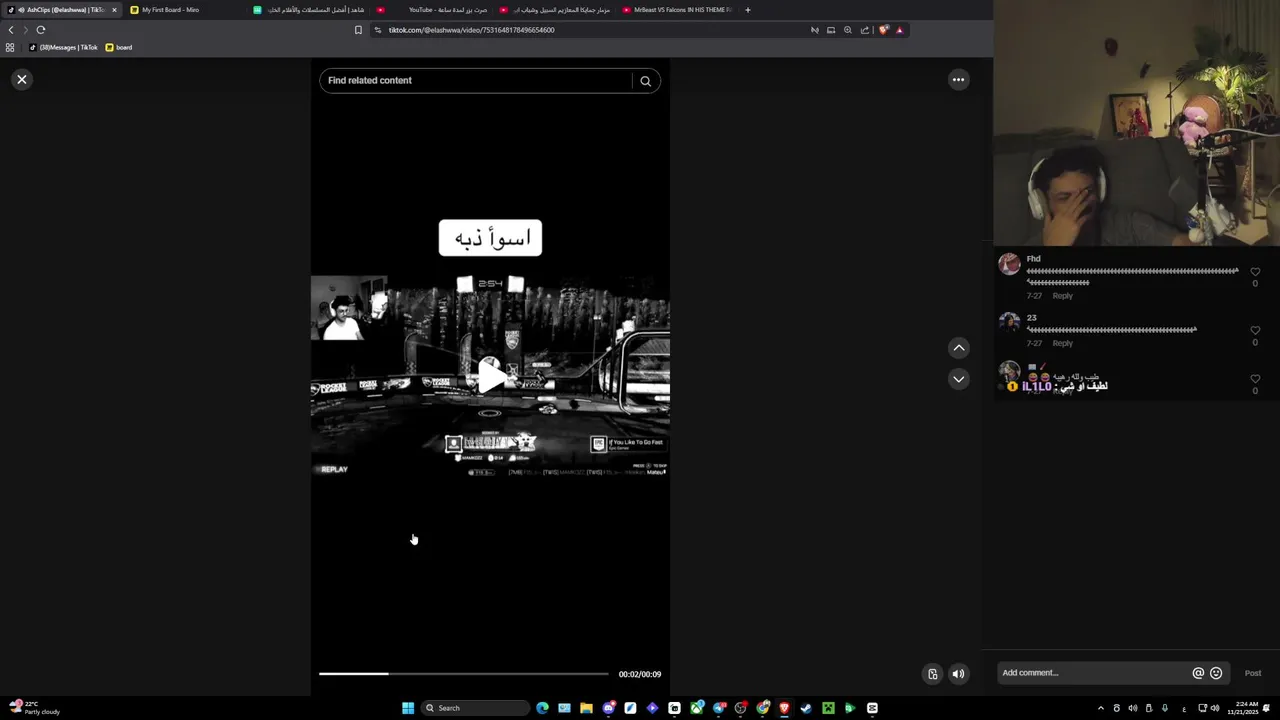
Task: Open Minecraft icon on taskbar
Action: [828, 708]
